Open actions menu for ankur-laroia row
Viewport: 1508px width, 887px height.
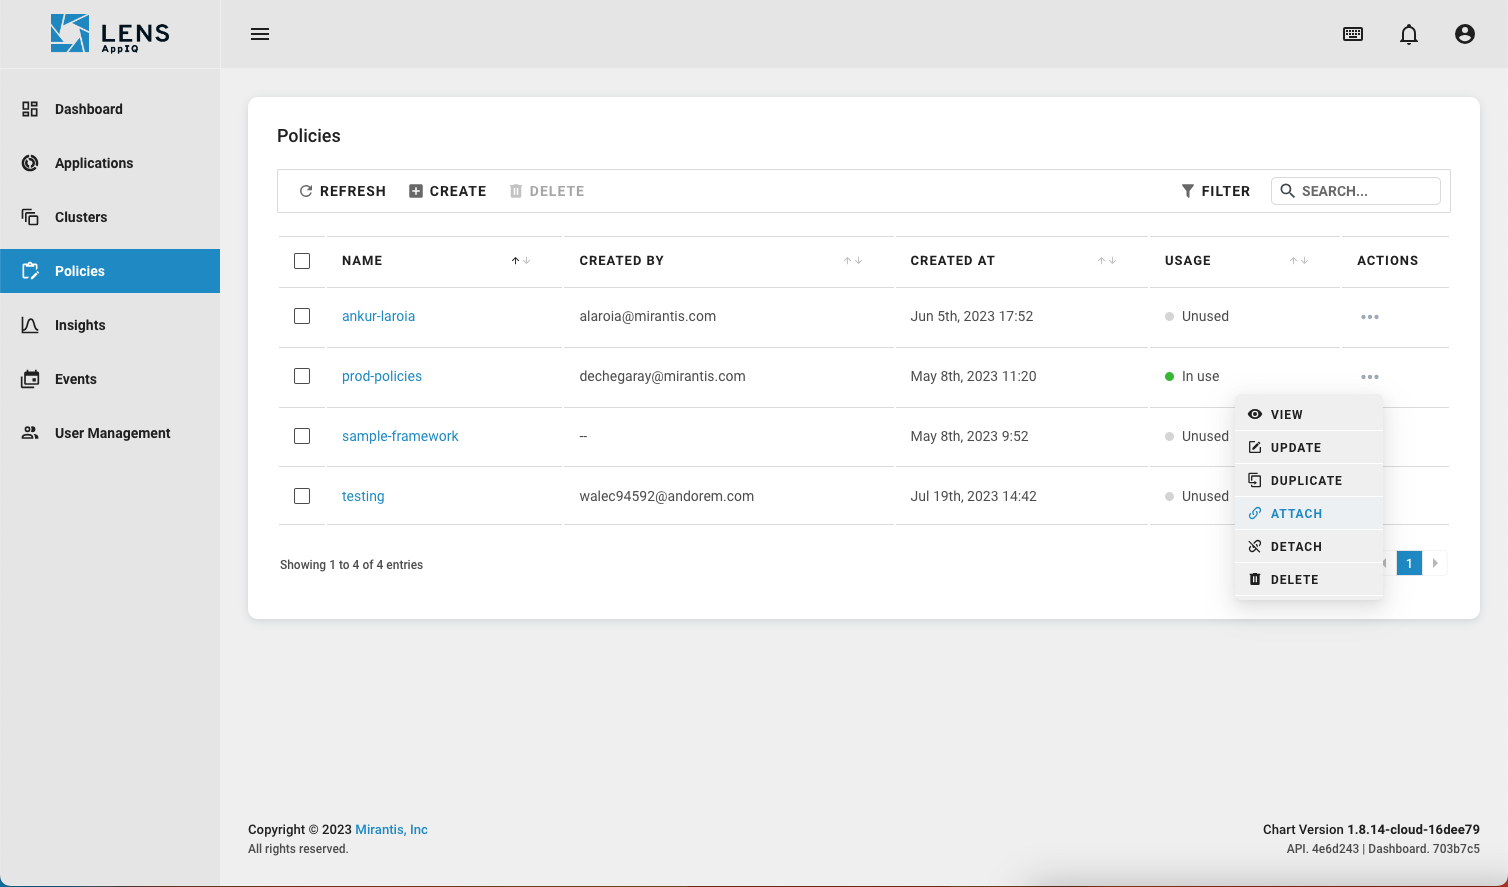pyautogui.click(x=1370, y=317)
